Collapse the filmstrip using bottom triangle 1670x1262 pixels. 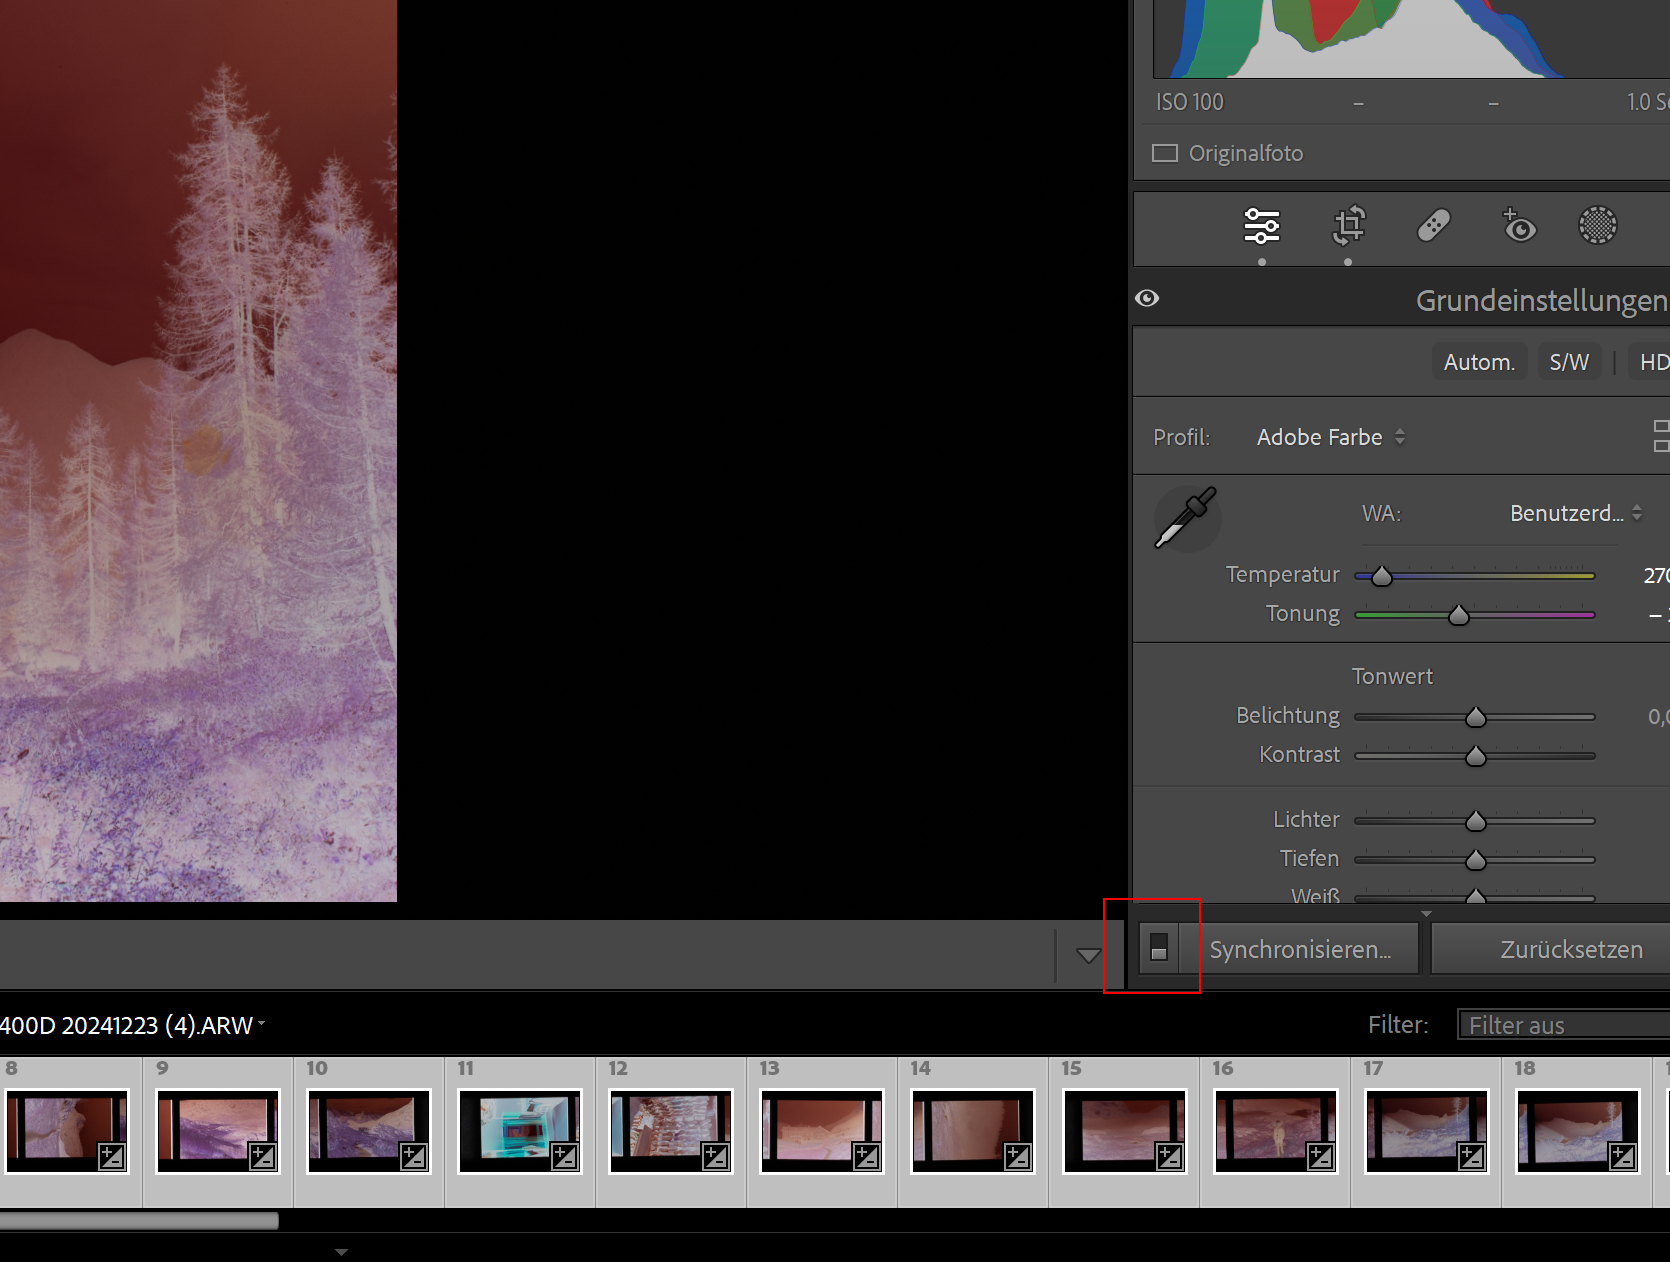point(341,1252)
